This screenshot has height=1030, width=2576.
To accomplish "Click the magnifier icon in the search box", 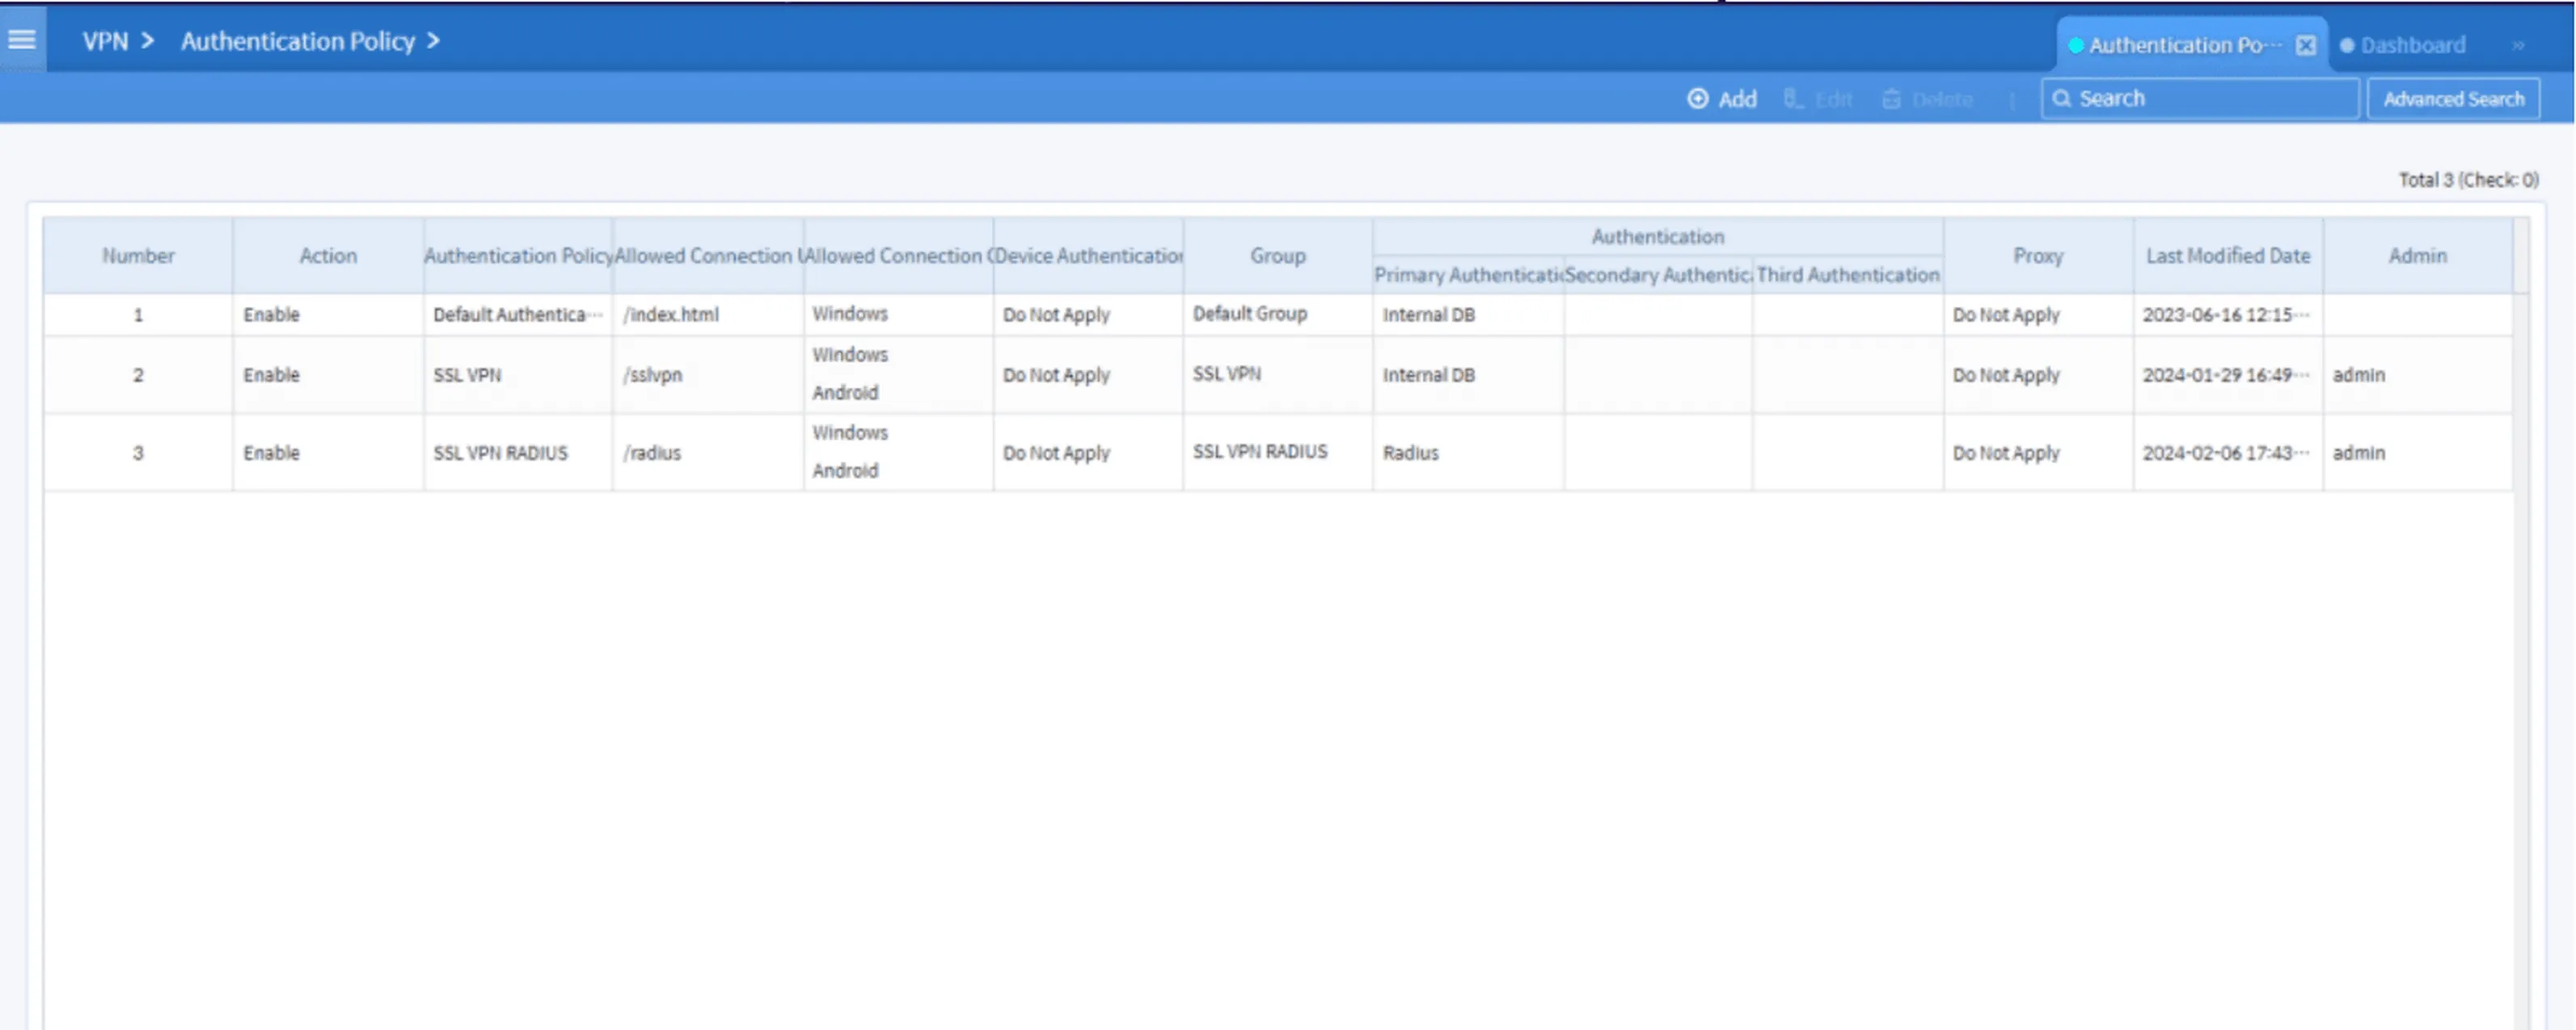I will point(2061,98).
